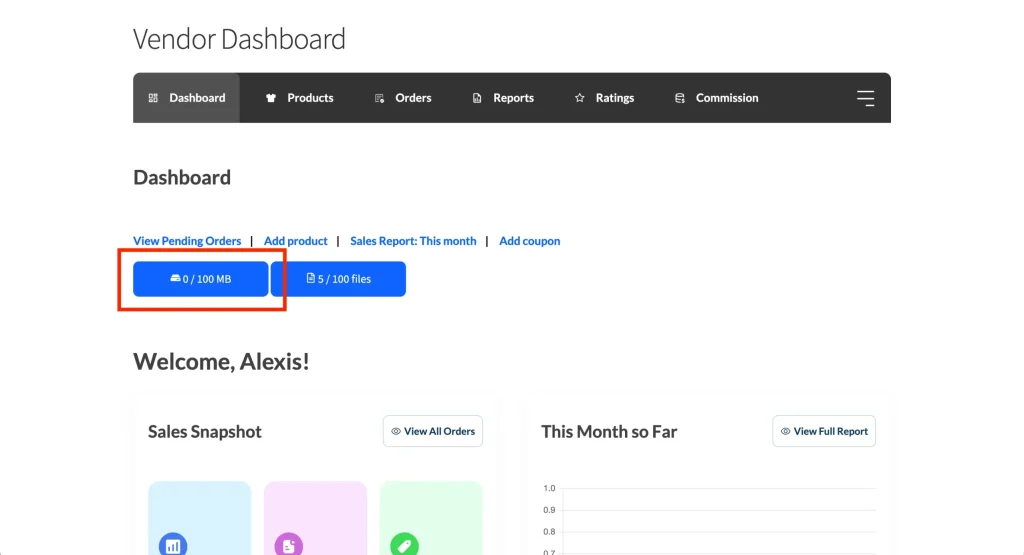Open Sales Report: This month link

point(413,241)
